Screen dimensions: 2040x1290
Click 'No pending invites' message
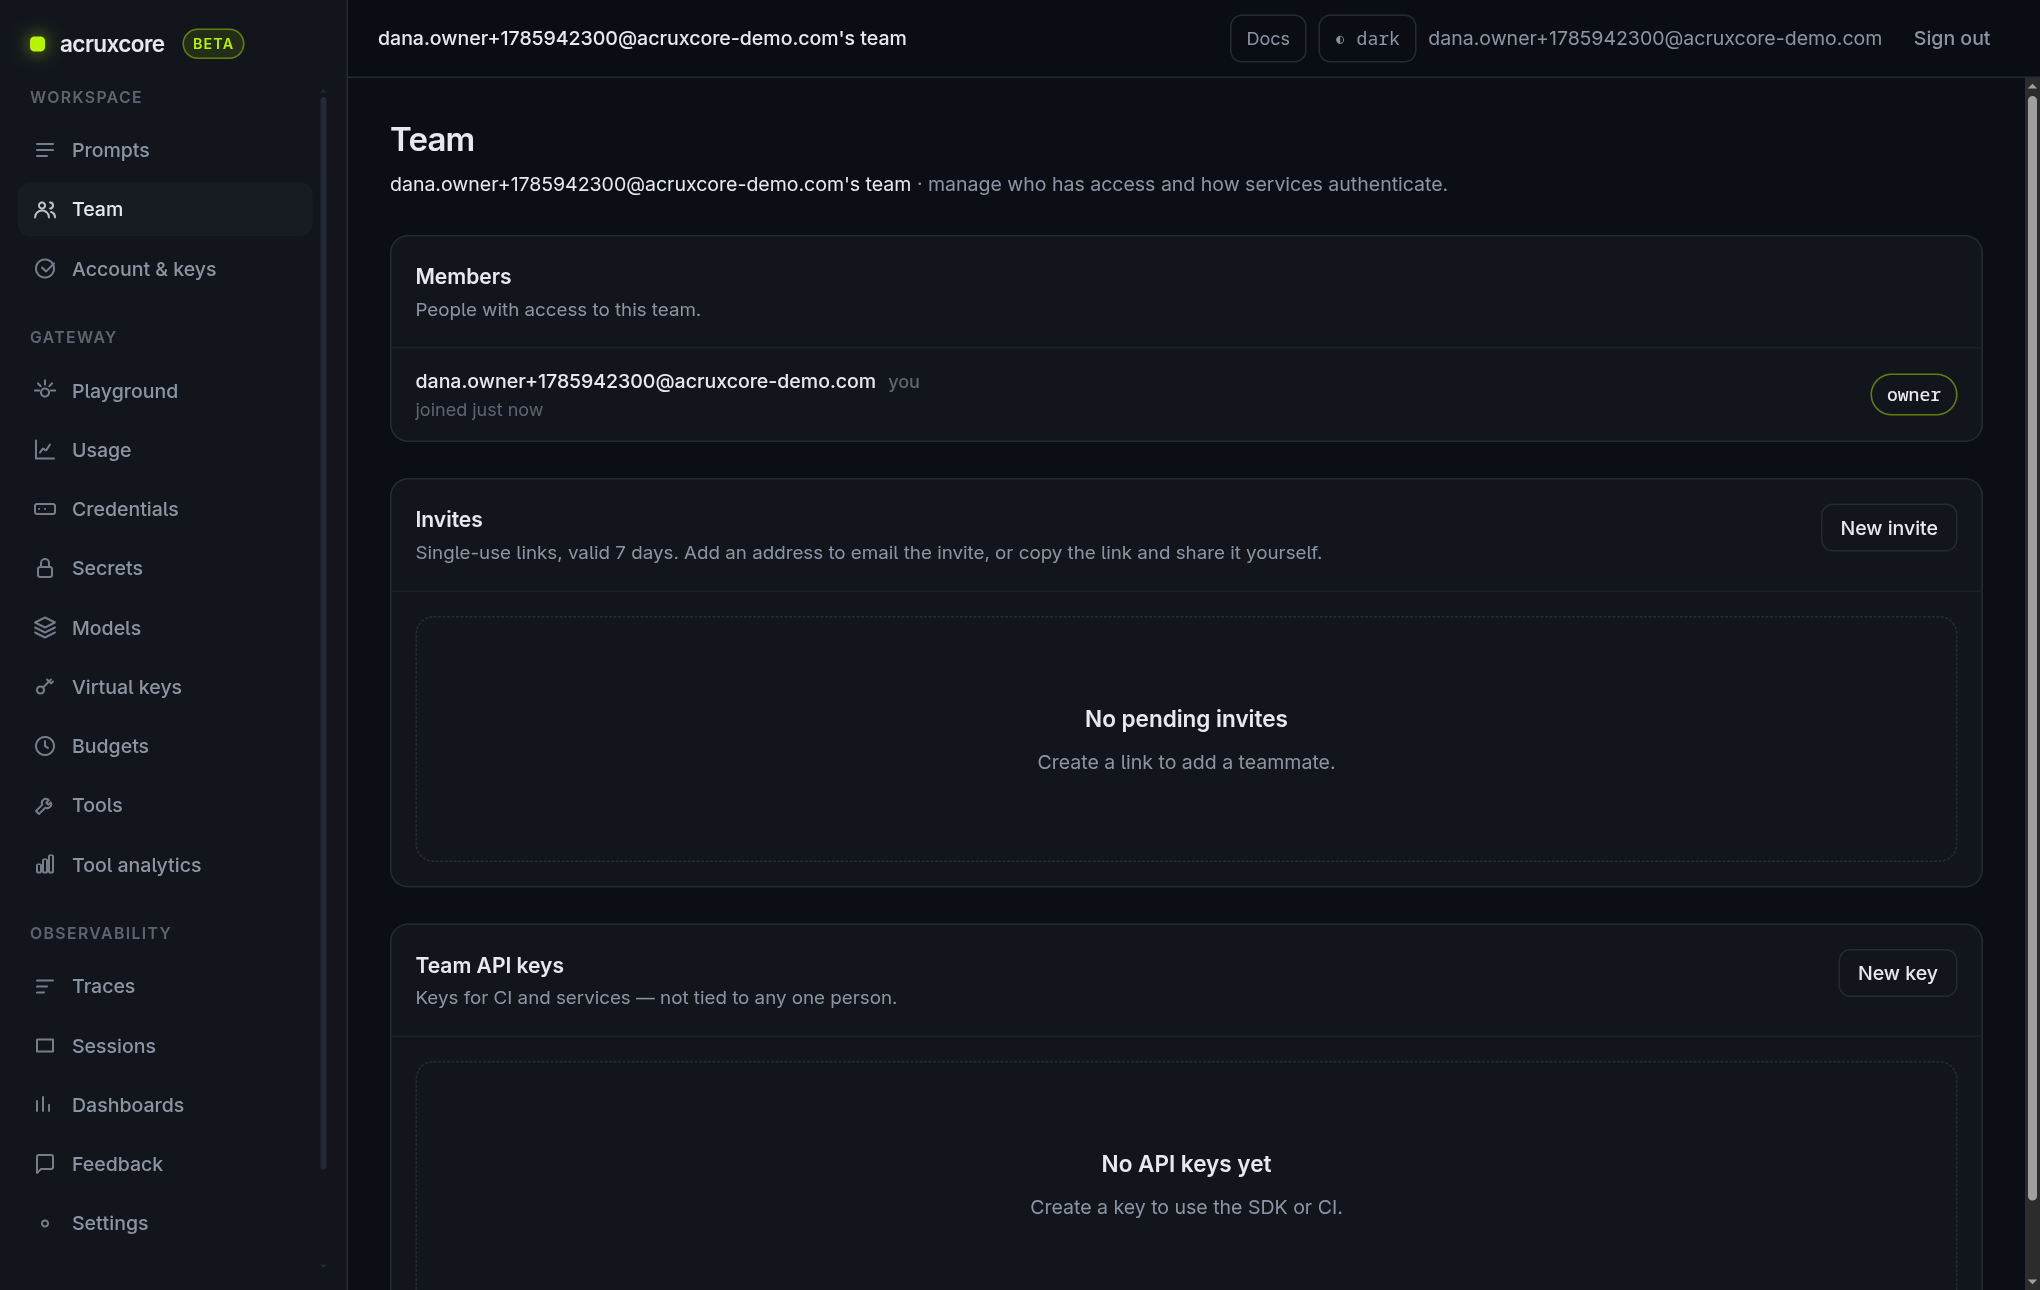coord(1186,719)
